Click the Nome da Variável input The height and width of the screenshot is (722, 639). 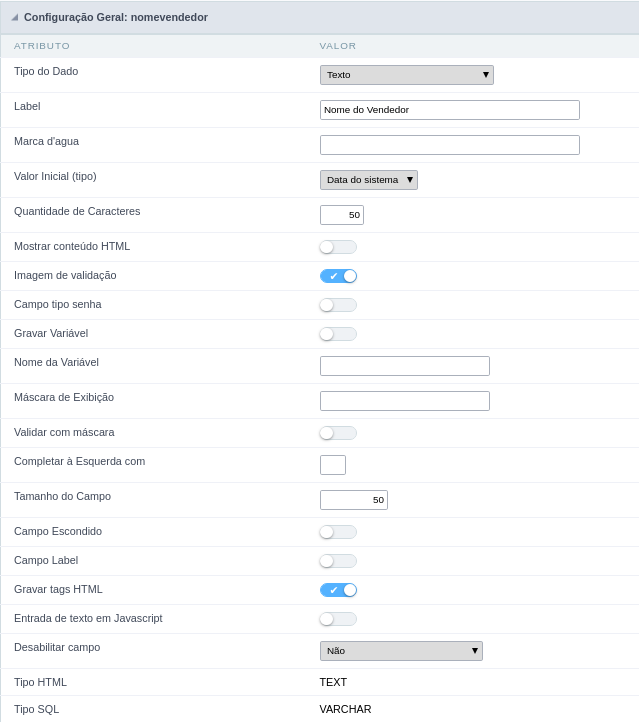pyautogui.click(x=404, y=366)
